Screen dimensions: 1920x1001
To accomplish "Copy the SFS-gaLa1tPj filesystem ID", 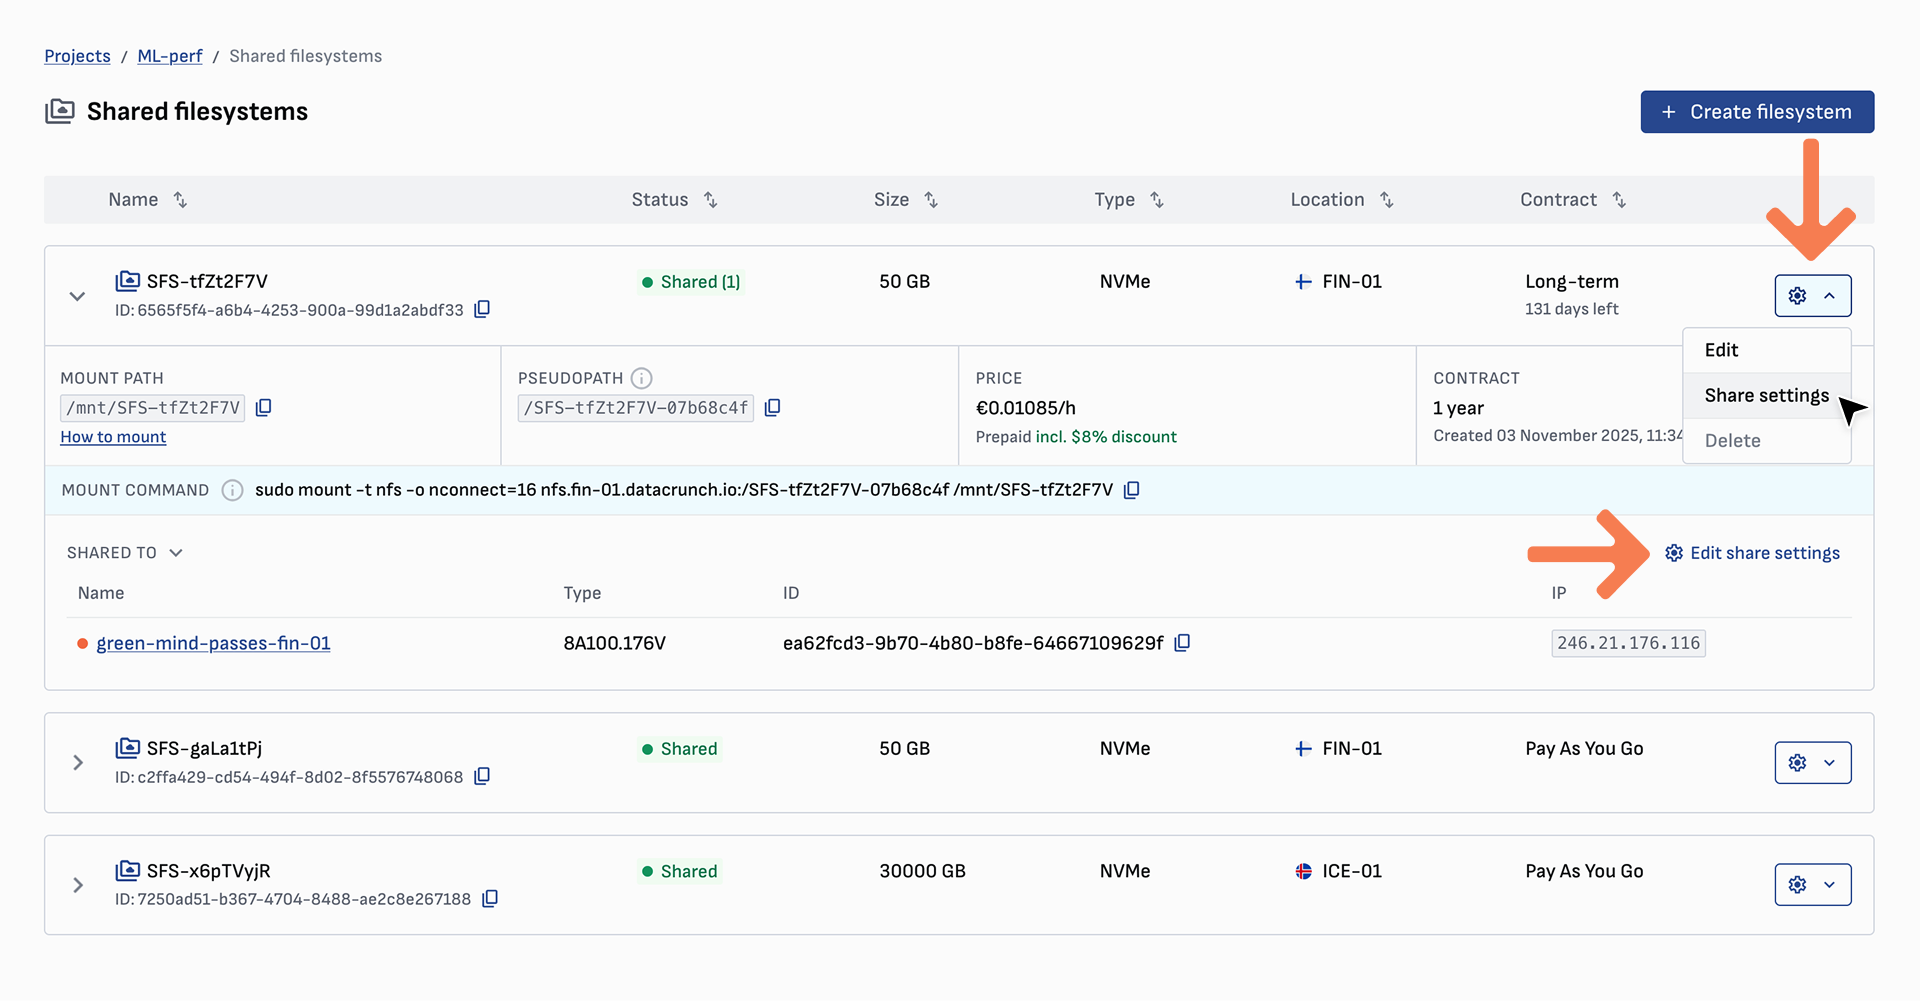I will click(x=482, y=776).
